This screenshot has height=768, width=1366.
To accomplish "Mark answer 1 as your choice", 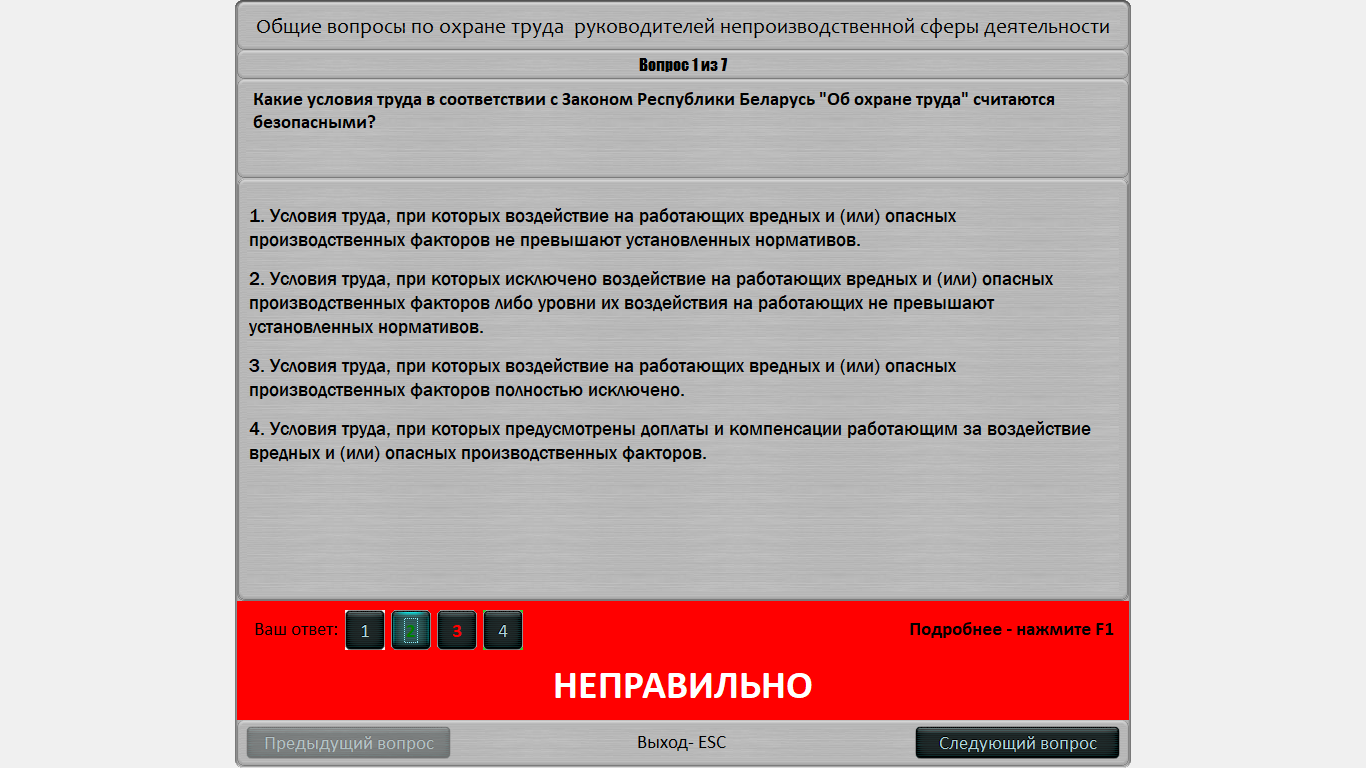I will [364, 630].
